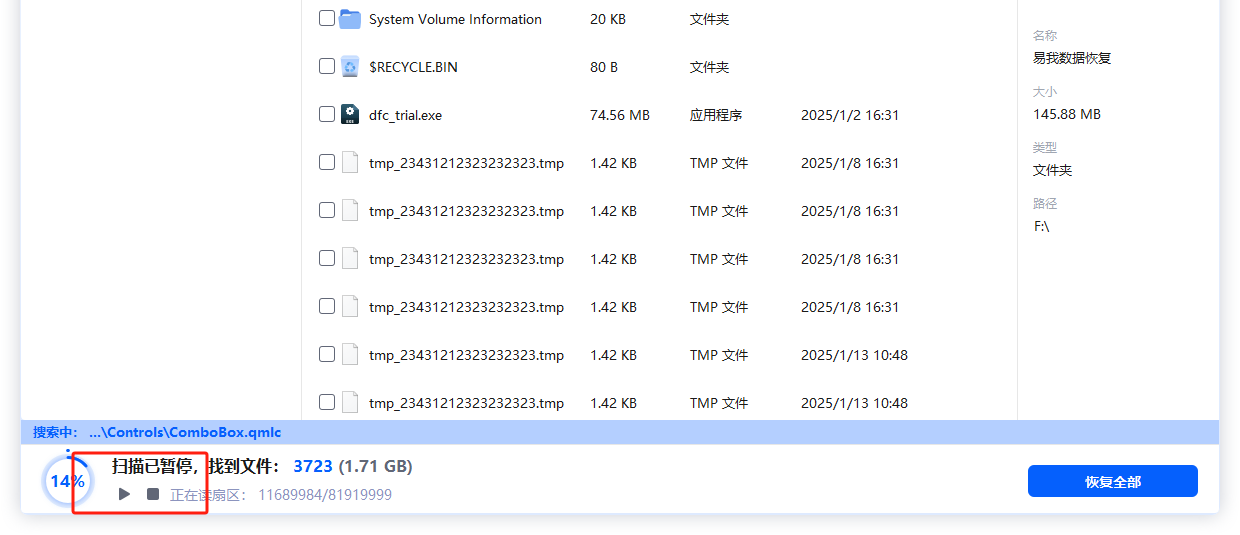
Task: Click the F:\ path in details panel
Action: point(1041,226)
